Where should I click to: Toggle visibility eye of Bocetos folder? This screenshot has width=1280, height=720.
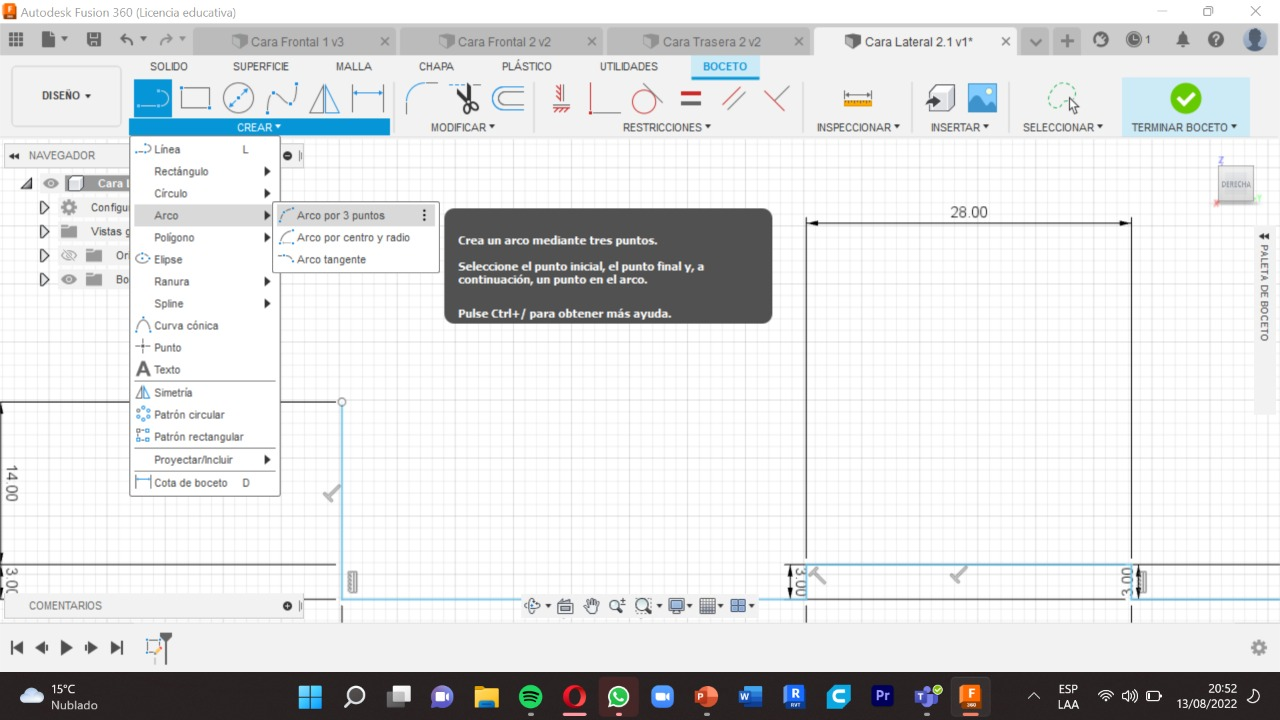coord(69,279)
